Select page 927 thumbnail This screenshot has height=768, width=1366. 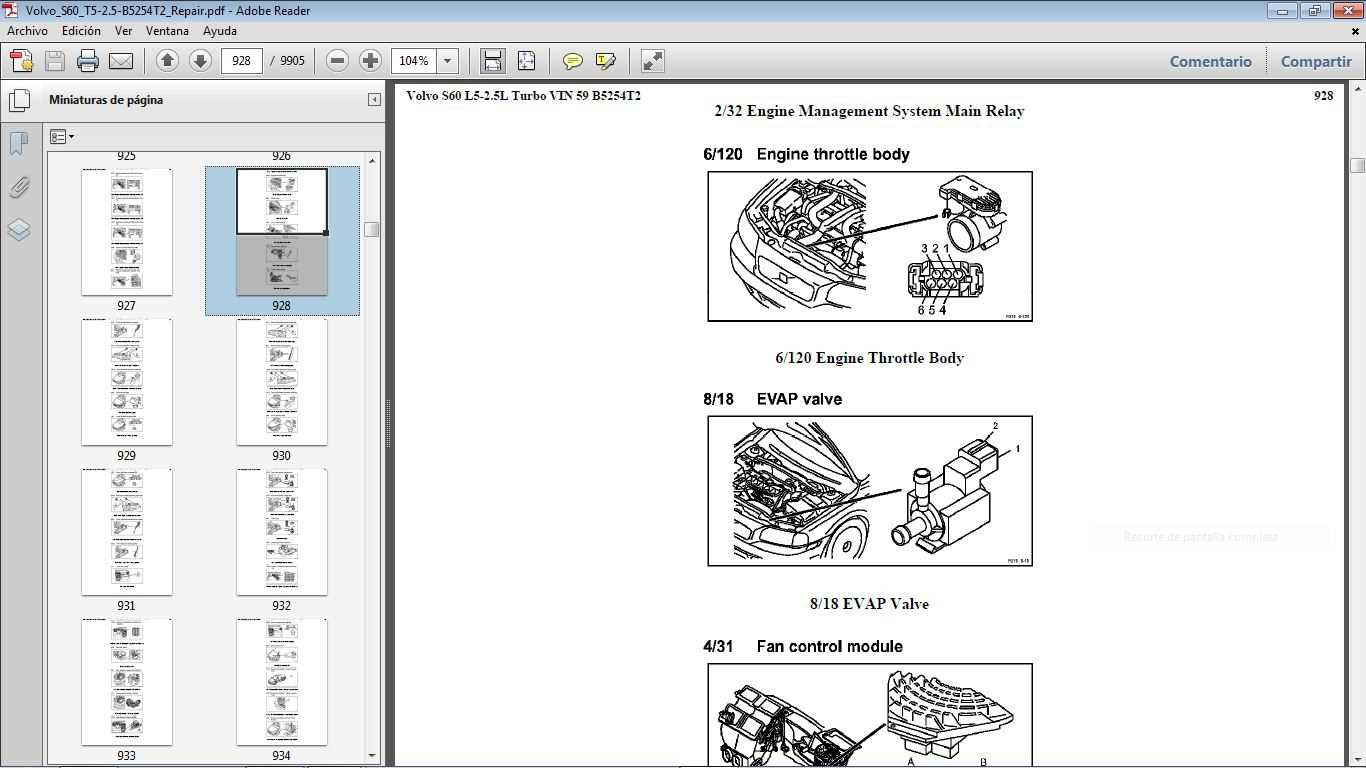126,232
